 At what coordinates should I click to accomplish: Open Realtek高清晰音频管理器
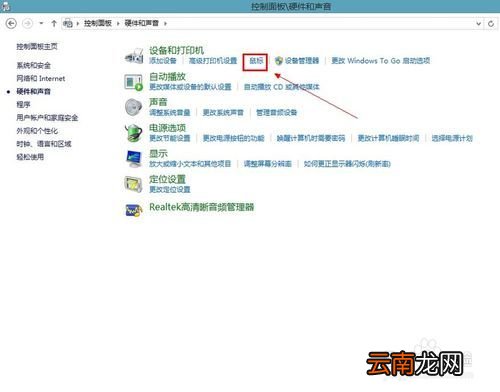click(x=202, y=207)
